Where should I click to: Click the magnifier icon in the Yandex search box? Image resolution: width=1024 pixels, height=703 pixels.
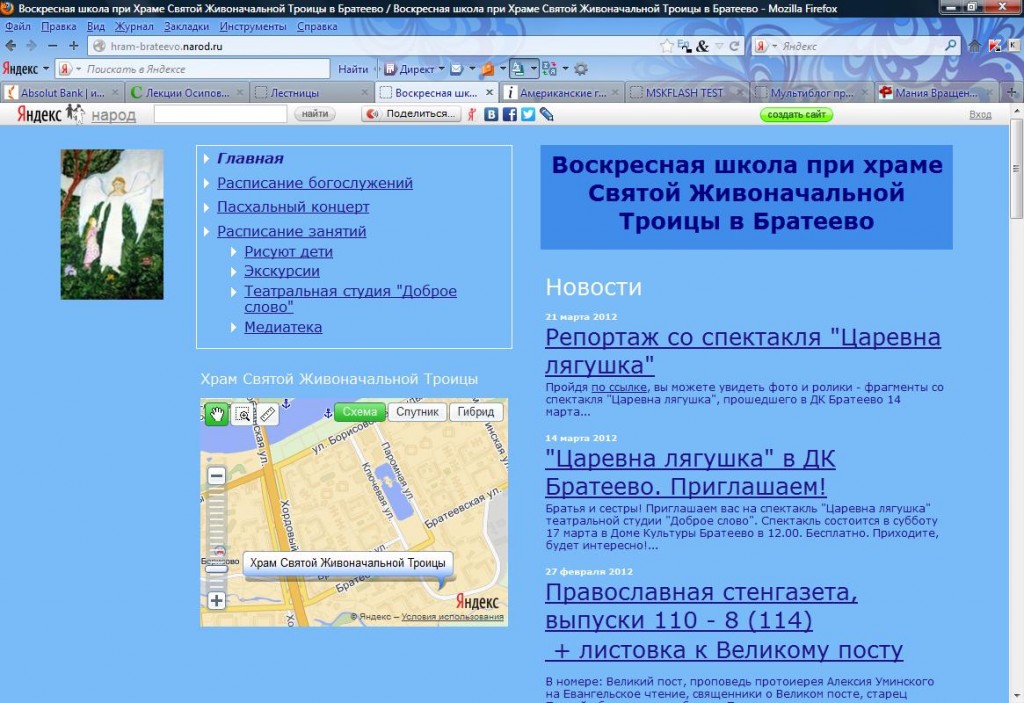tap(951, 45)
